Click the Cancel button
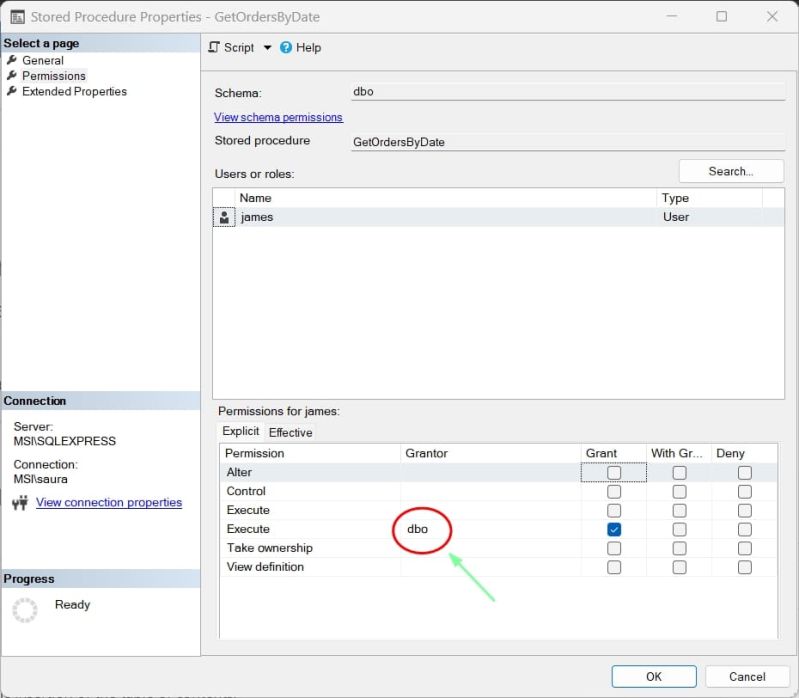This screenshot has width=799, height=698. tap(747, 677)
